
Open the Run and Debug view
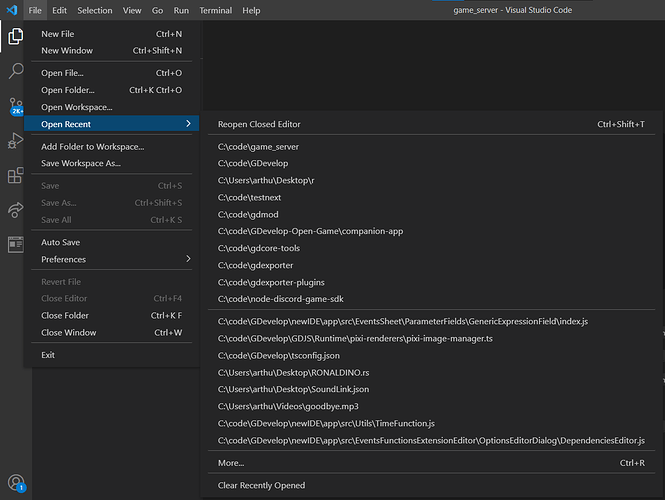point(16,140)
